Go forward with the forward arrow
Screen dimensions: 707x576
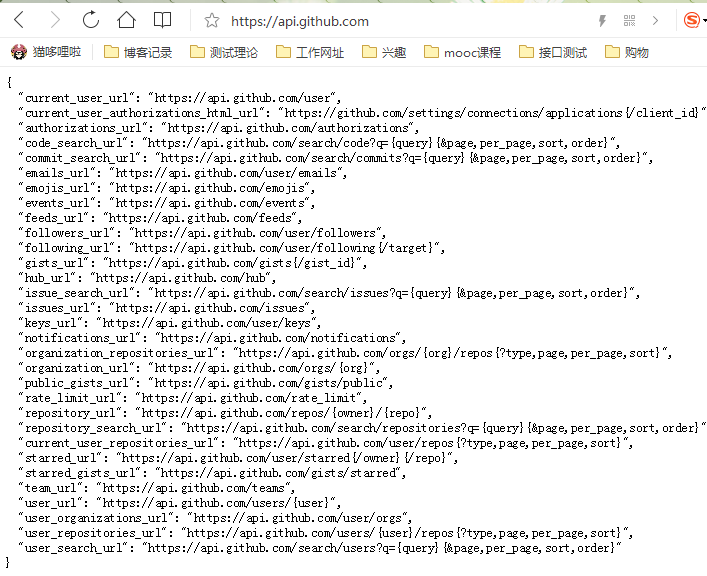click(55, 20)
